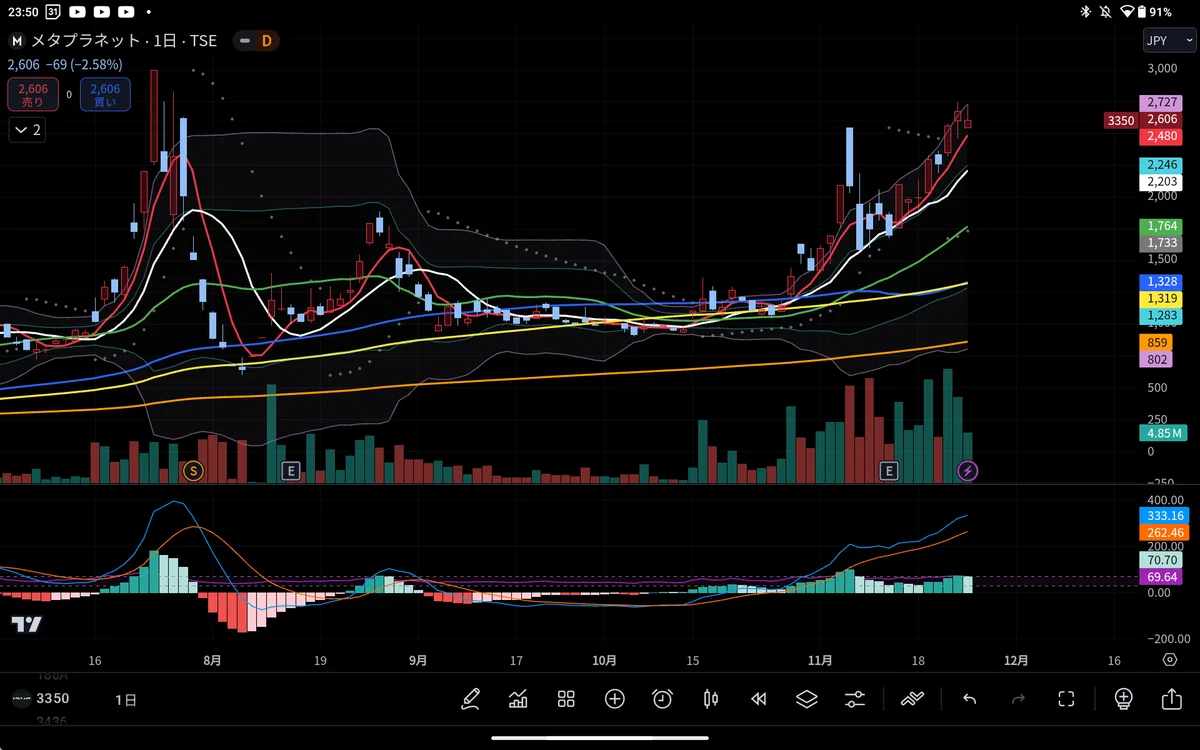Tap the 3350 price label on chart
Screen dimensions: 1200x750
coord(1120,120)
